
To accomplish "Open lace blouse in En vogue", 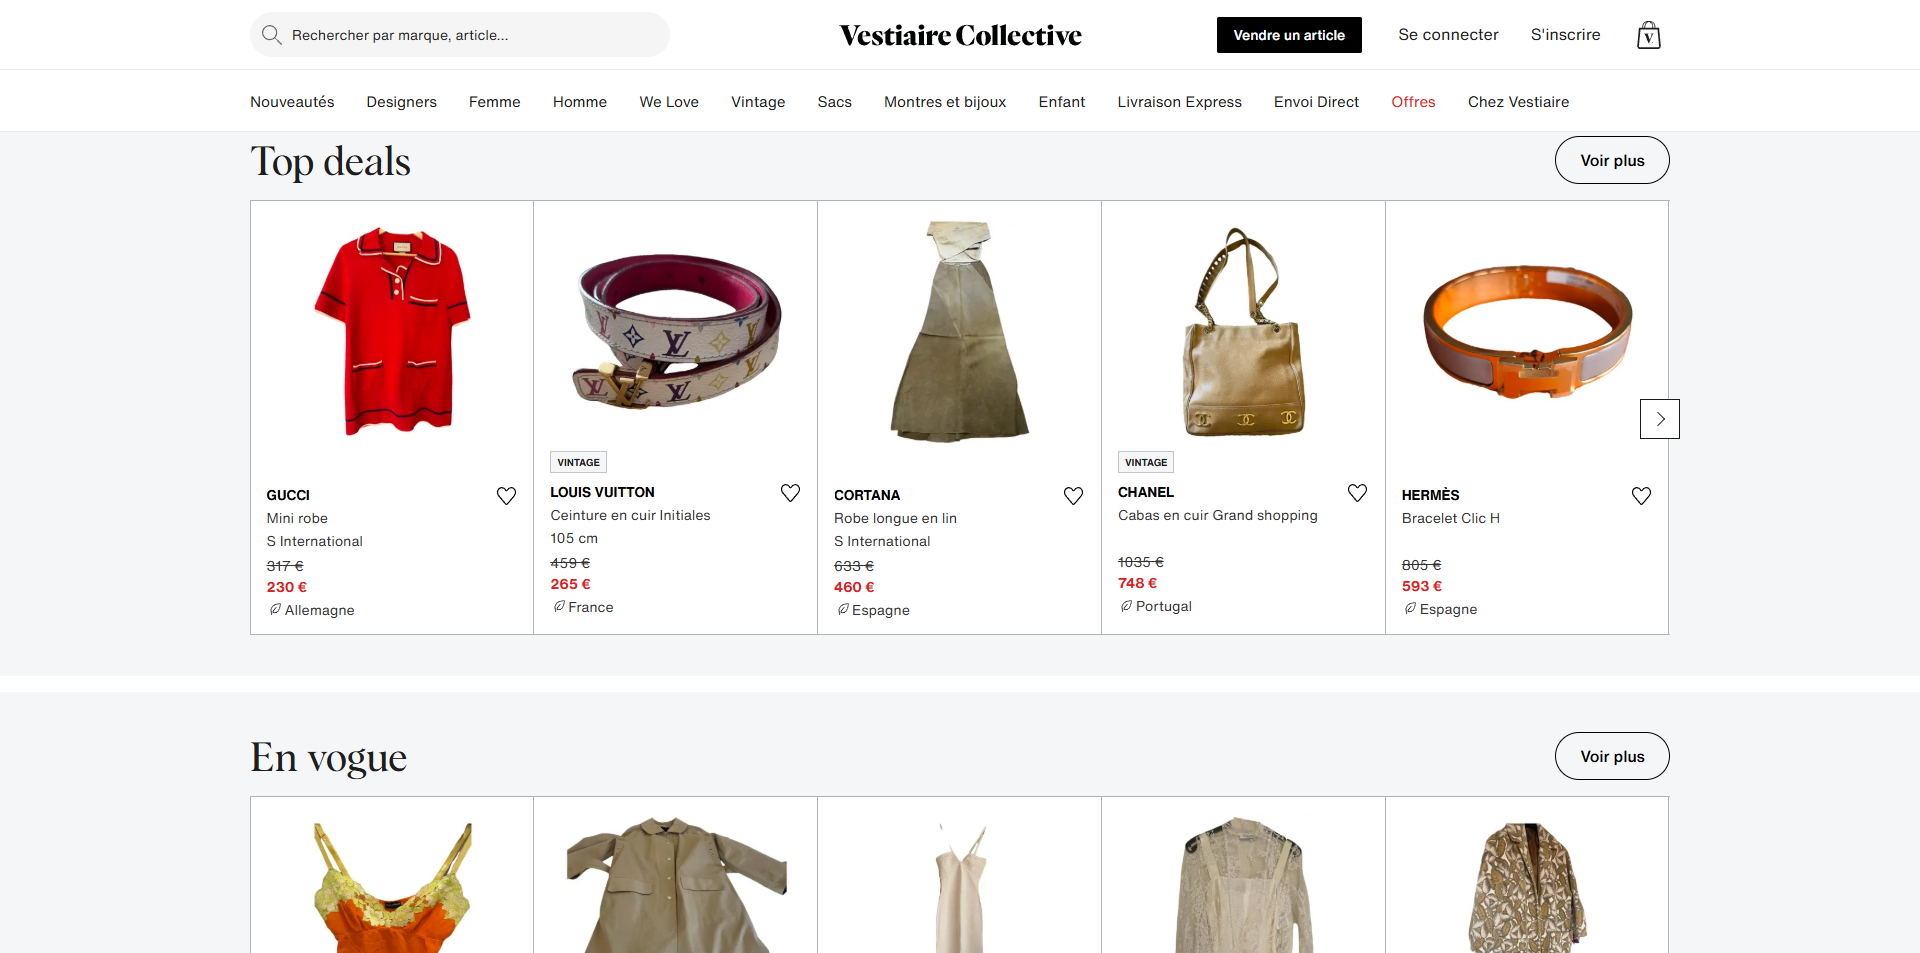I will [x=1243, y=885].
